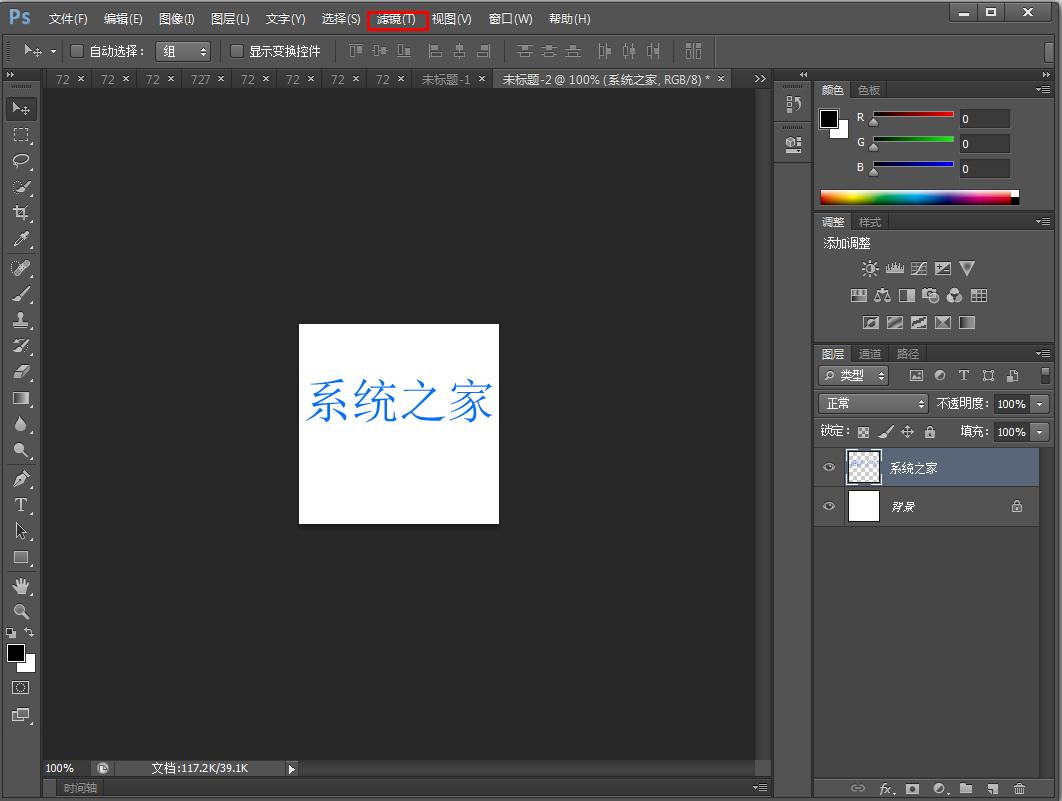Open the 类型 layer filter dropdown
The height and width of the screenshot is (801, 1062).
click(853, 375)
